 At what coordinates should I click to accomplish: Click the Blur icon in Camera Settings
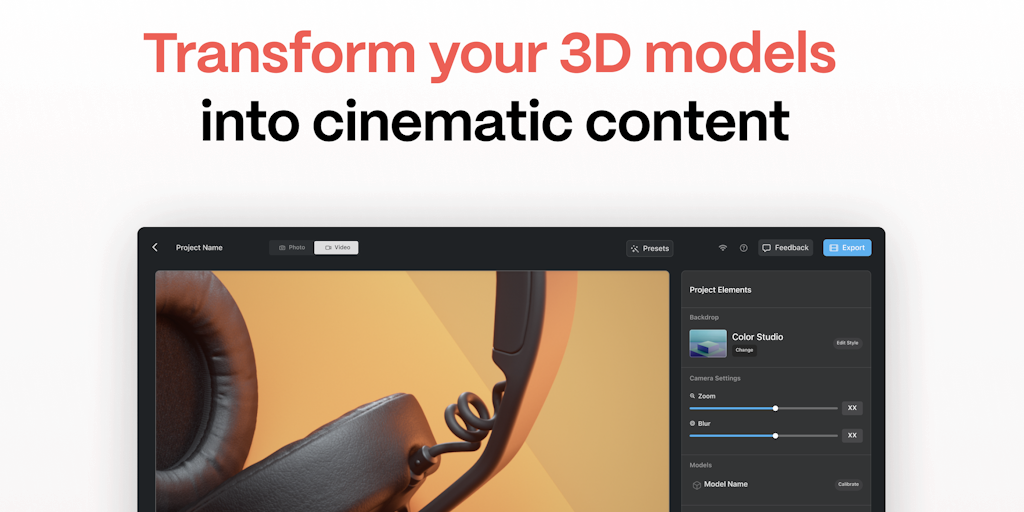coord(692,423)
